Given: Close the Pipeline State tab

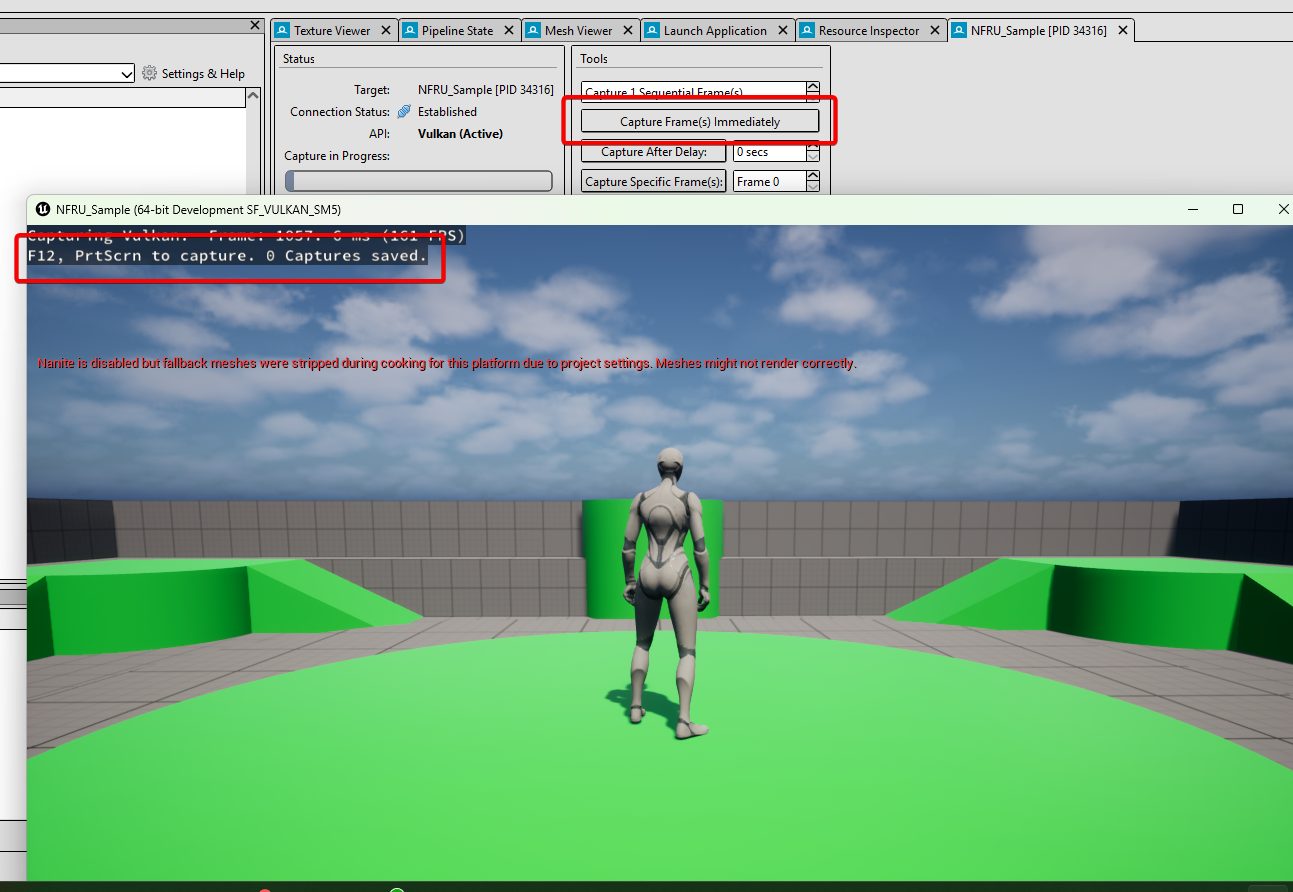Looking at the screenshot, I should 507,31.
